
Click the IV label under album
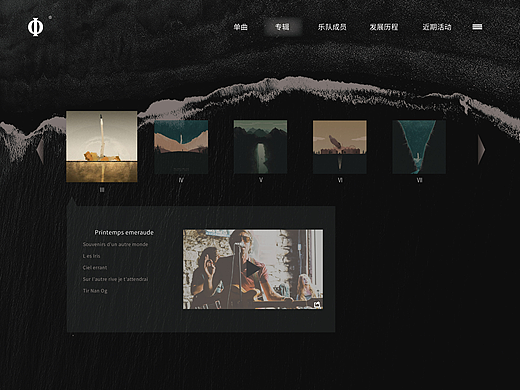[181, 180]
